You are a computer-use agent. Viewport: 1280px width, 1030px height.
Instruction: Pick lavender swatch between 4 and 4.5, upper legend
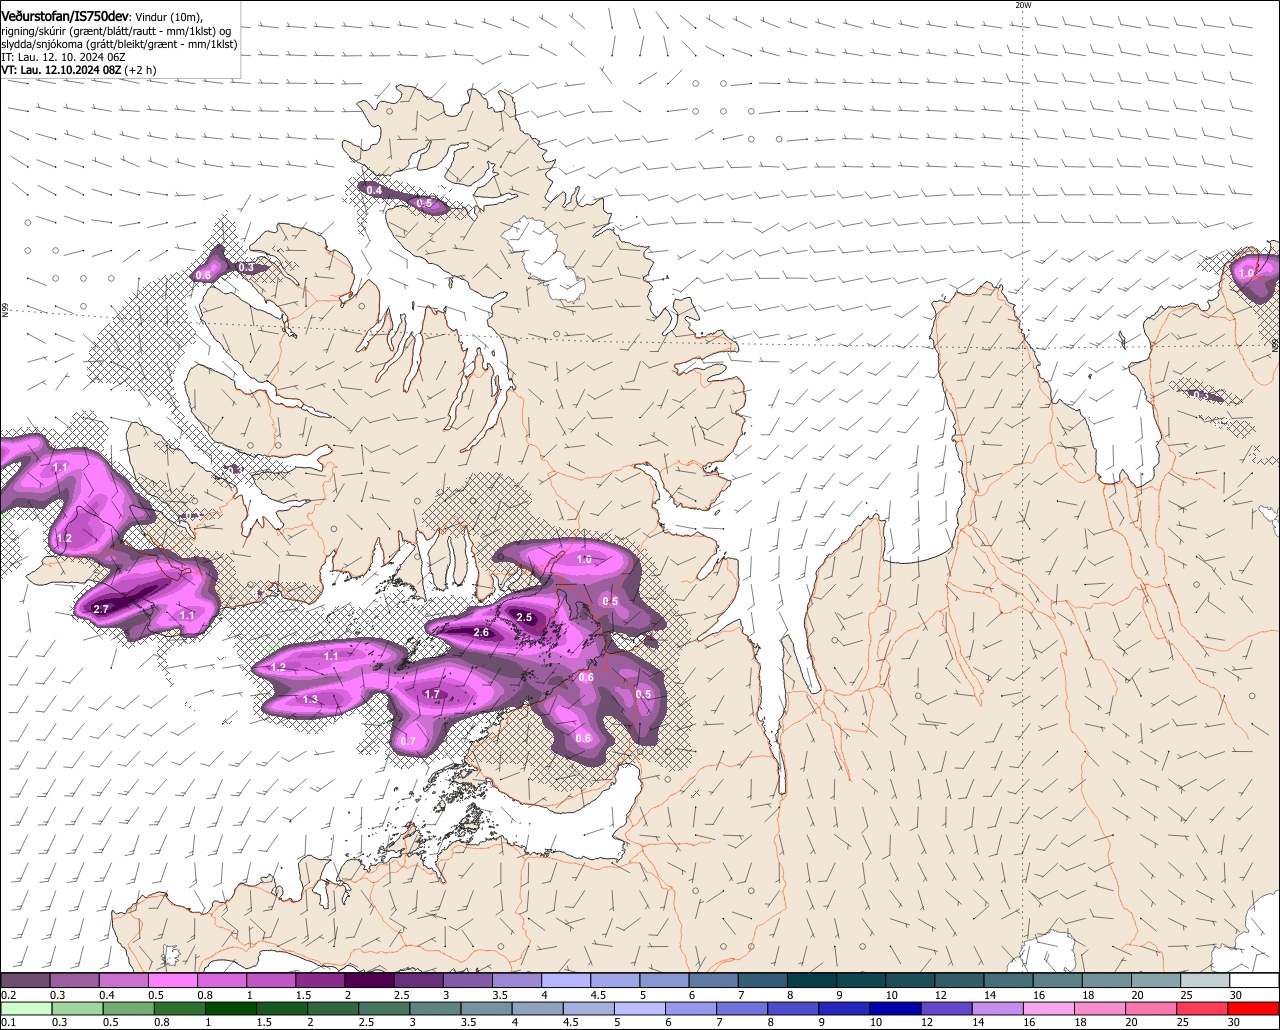(x=566, y=981)
